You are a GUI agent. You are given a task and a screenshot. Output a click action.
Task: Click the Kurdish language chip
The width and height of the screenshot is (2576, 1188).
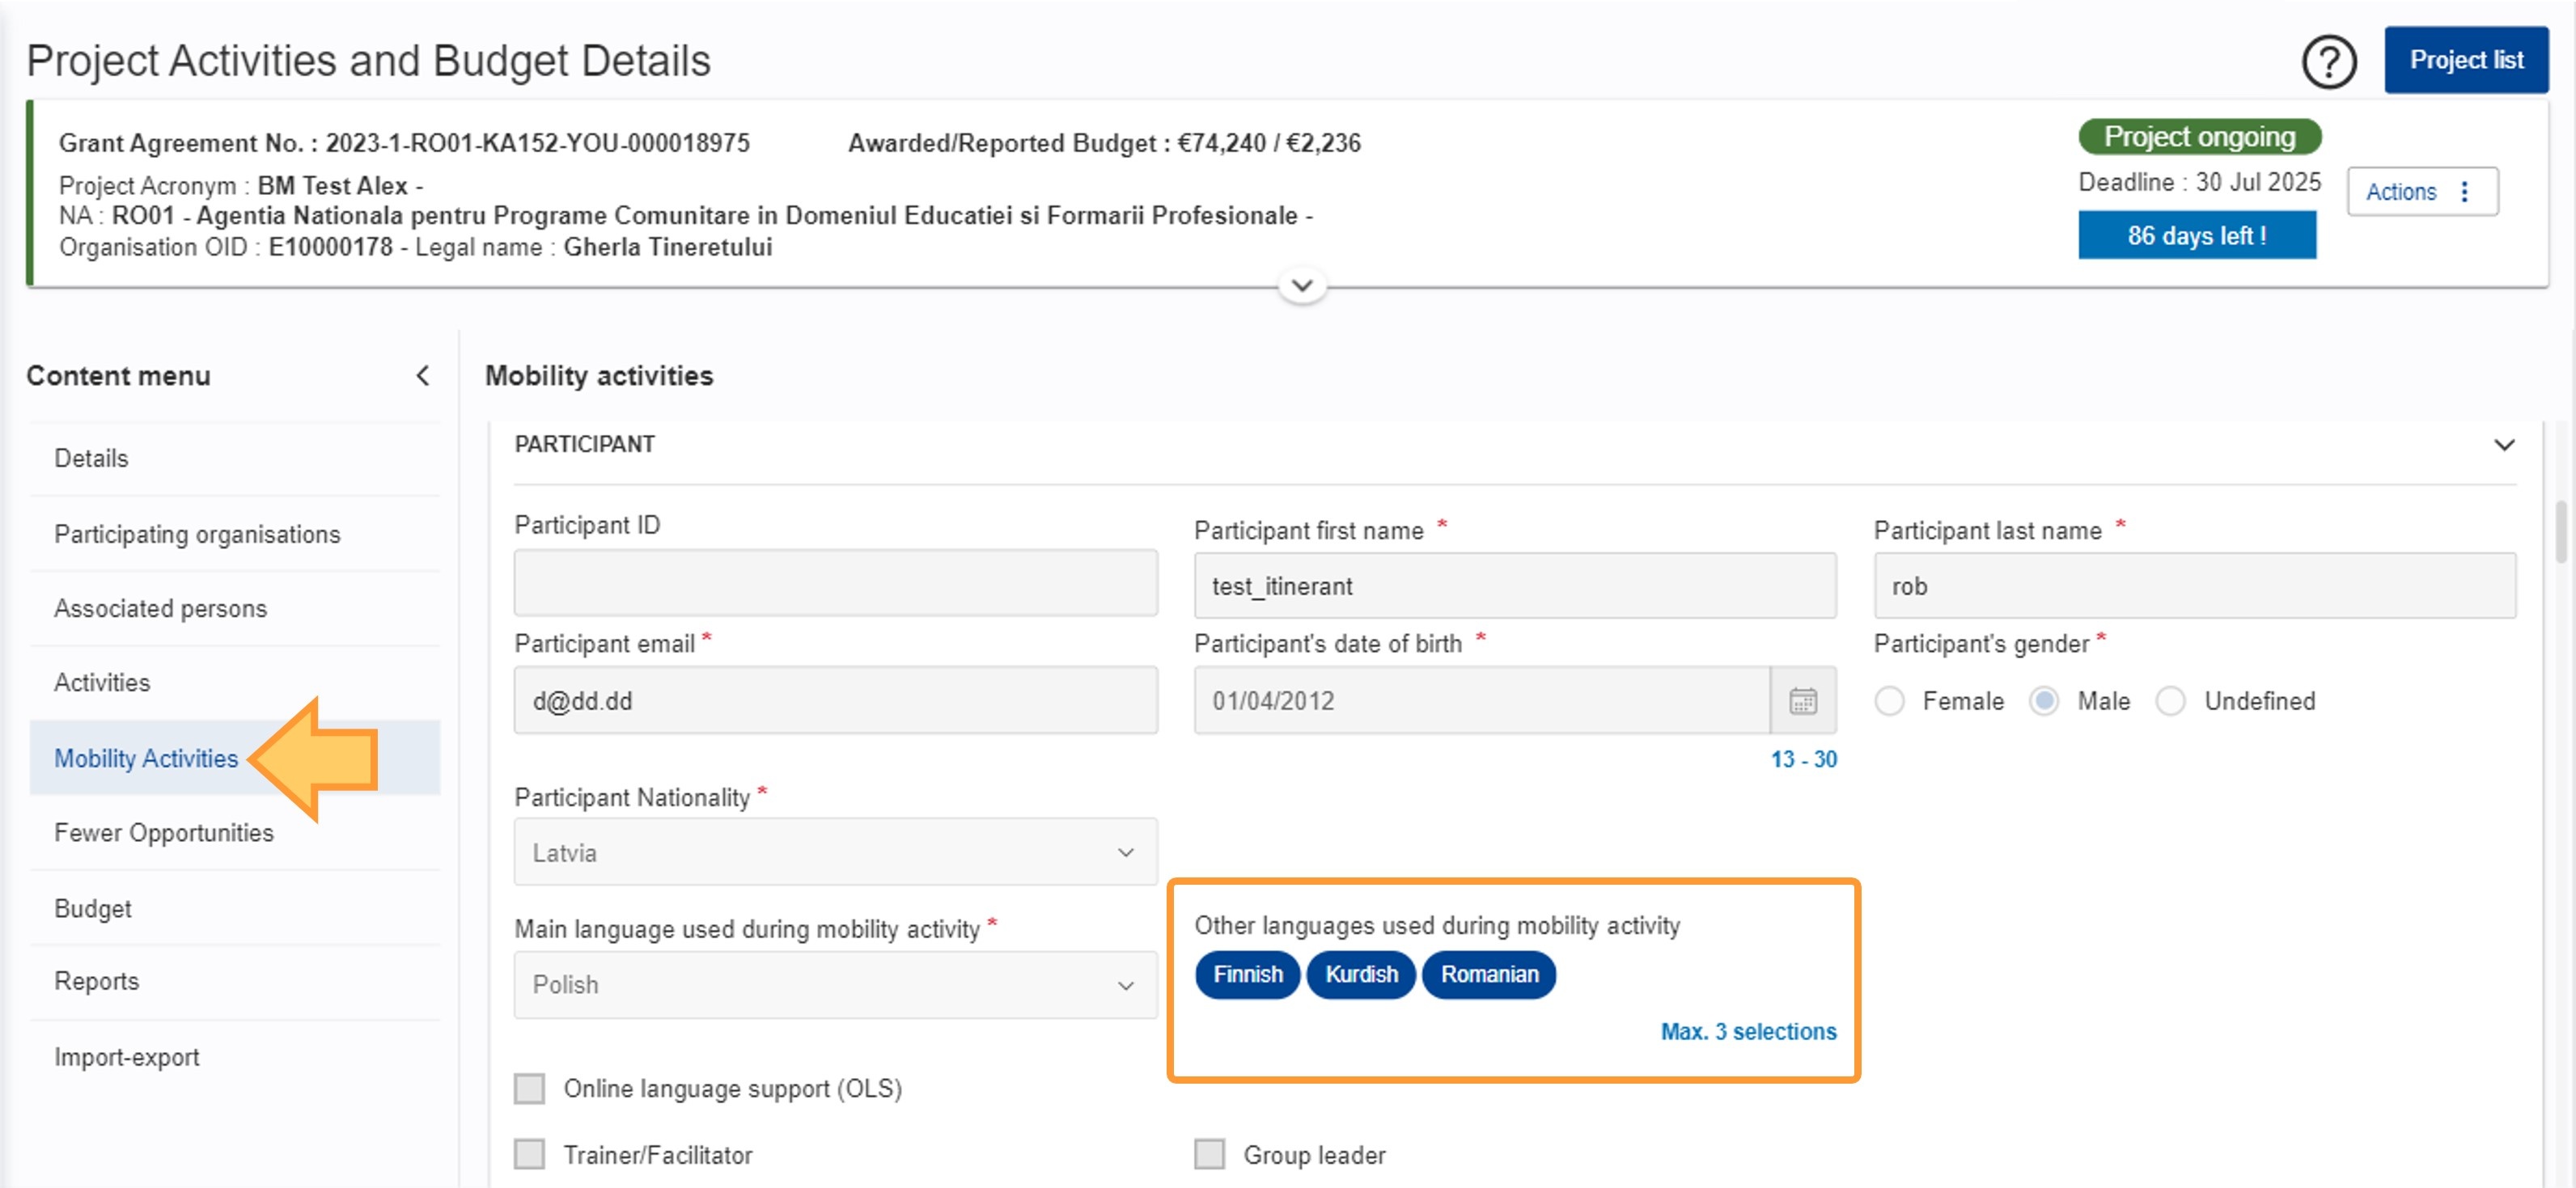1361,974
